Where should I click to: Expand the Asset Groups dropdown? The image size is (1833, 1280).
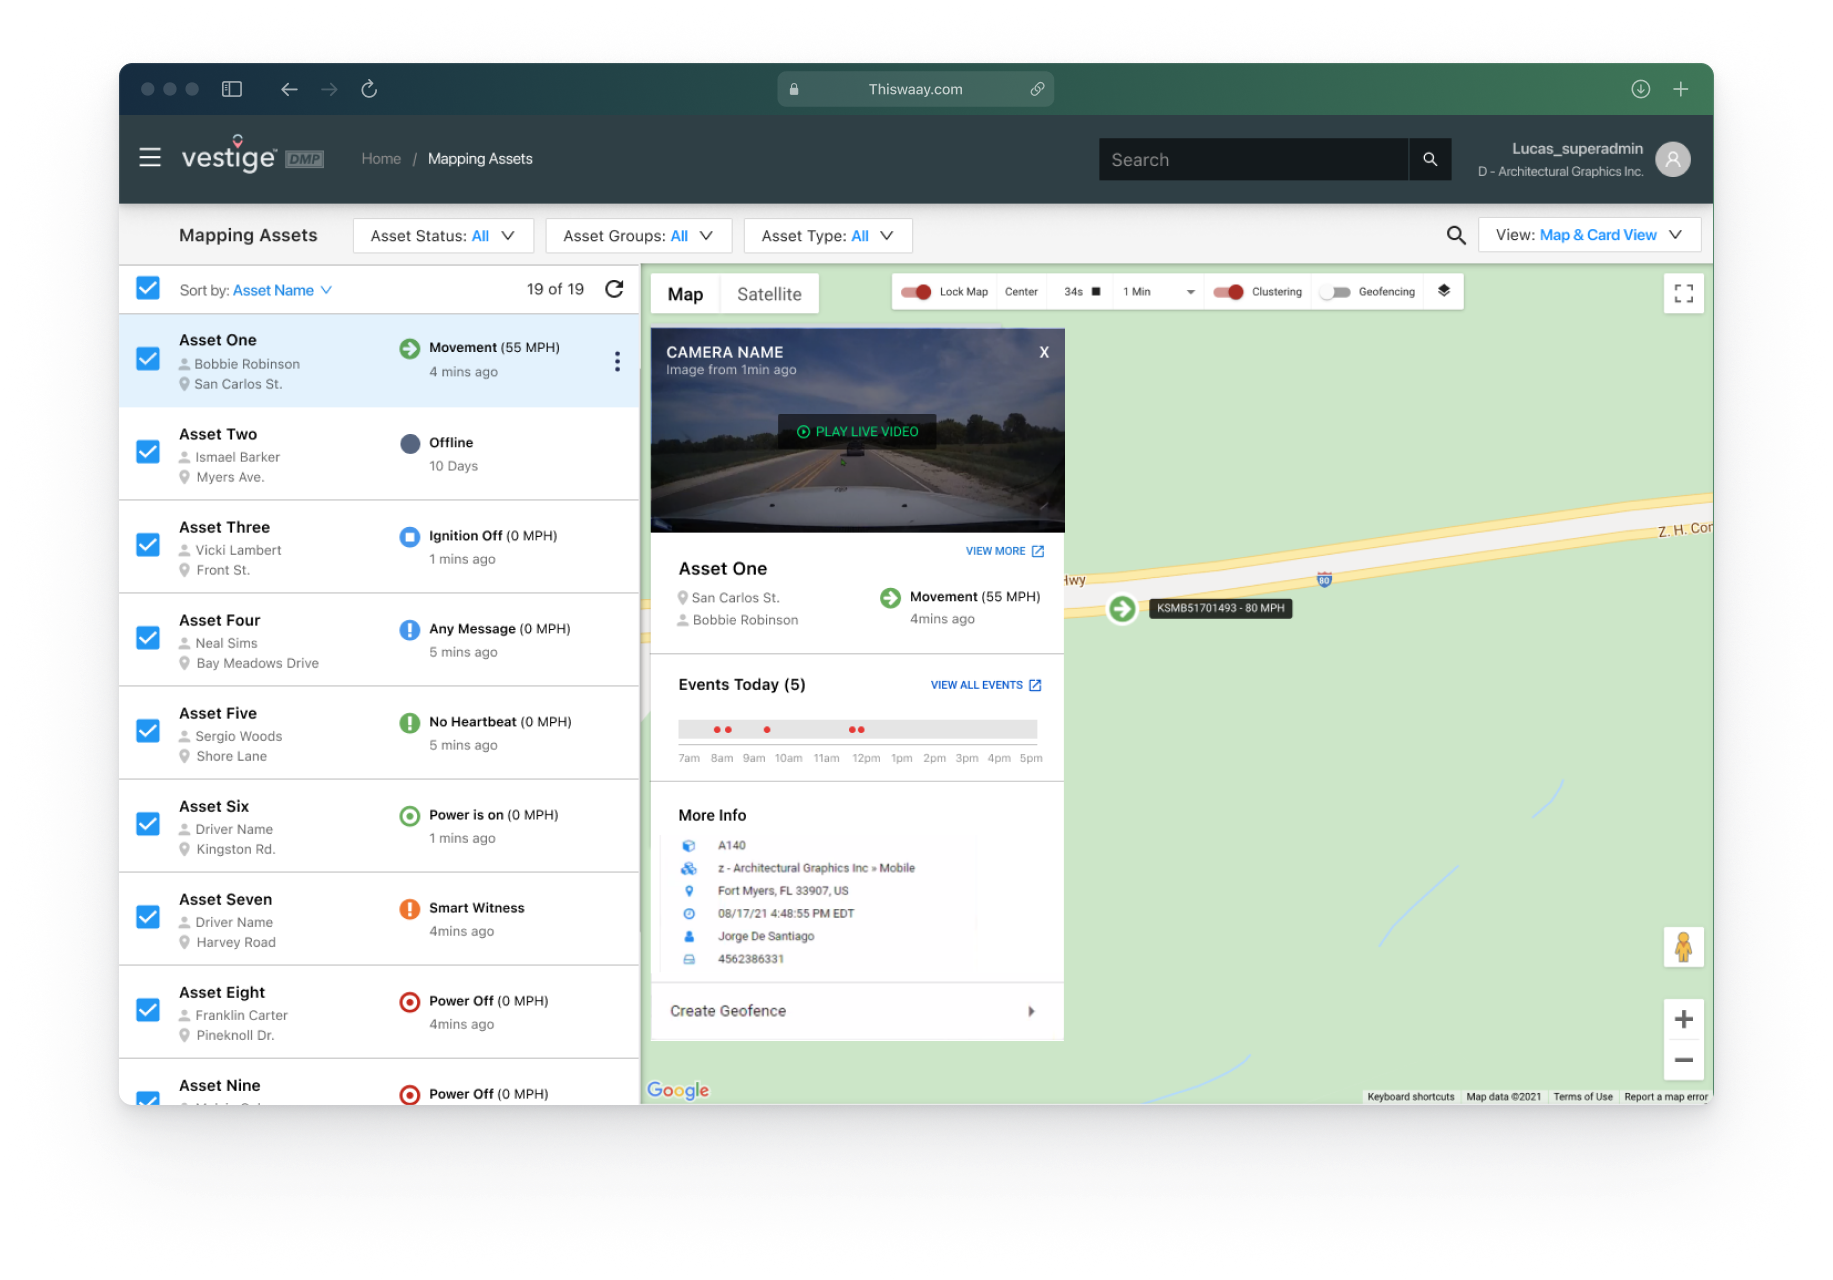(x=638, y=236)
